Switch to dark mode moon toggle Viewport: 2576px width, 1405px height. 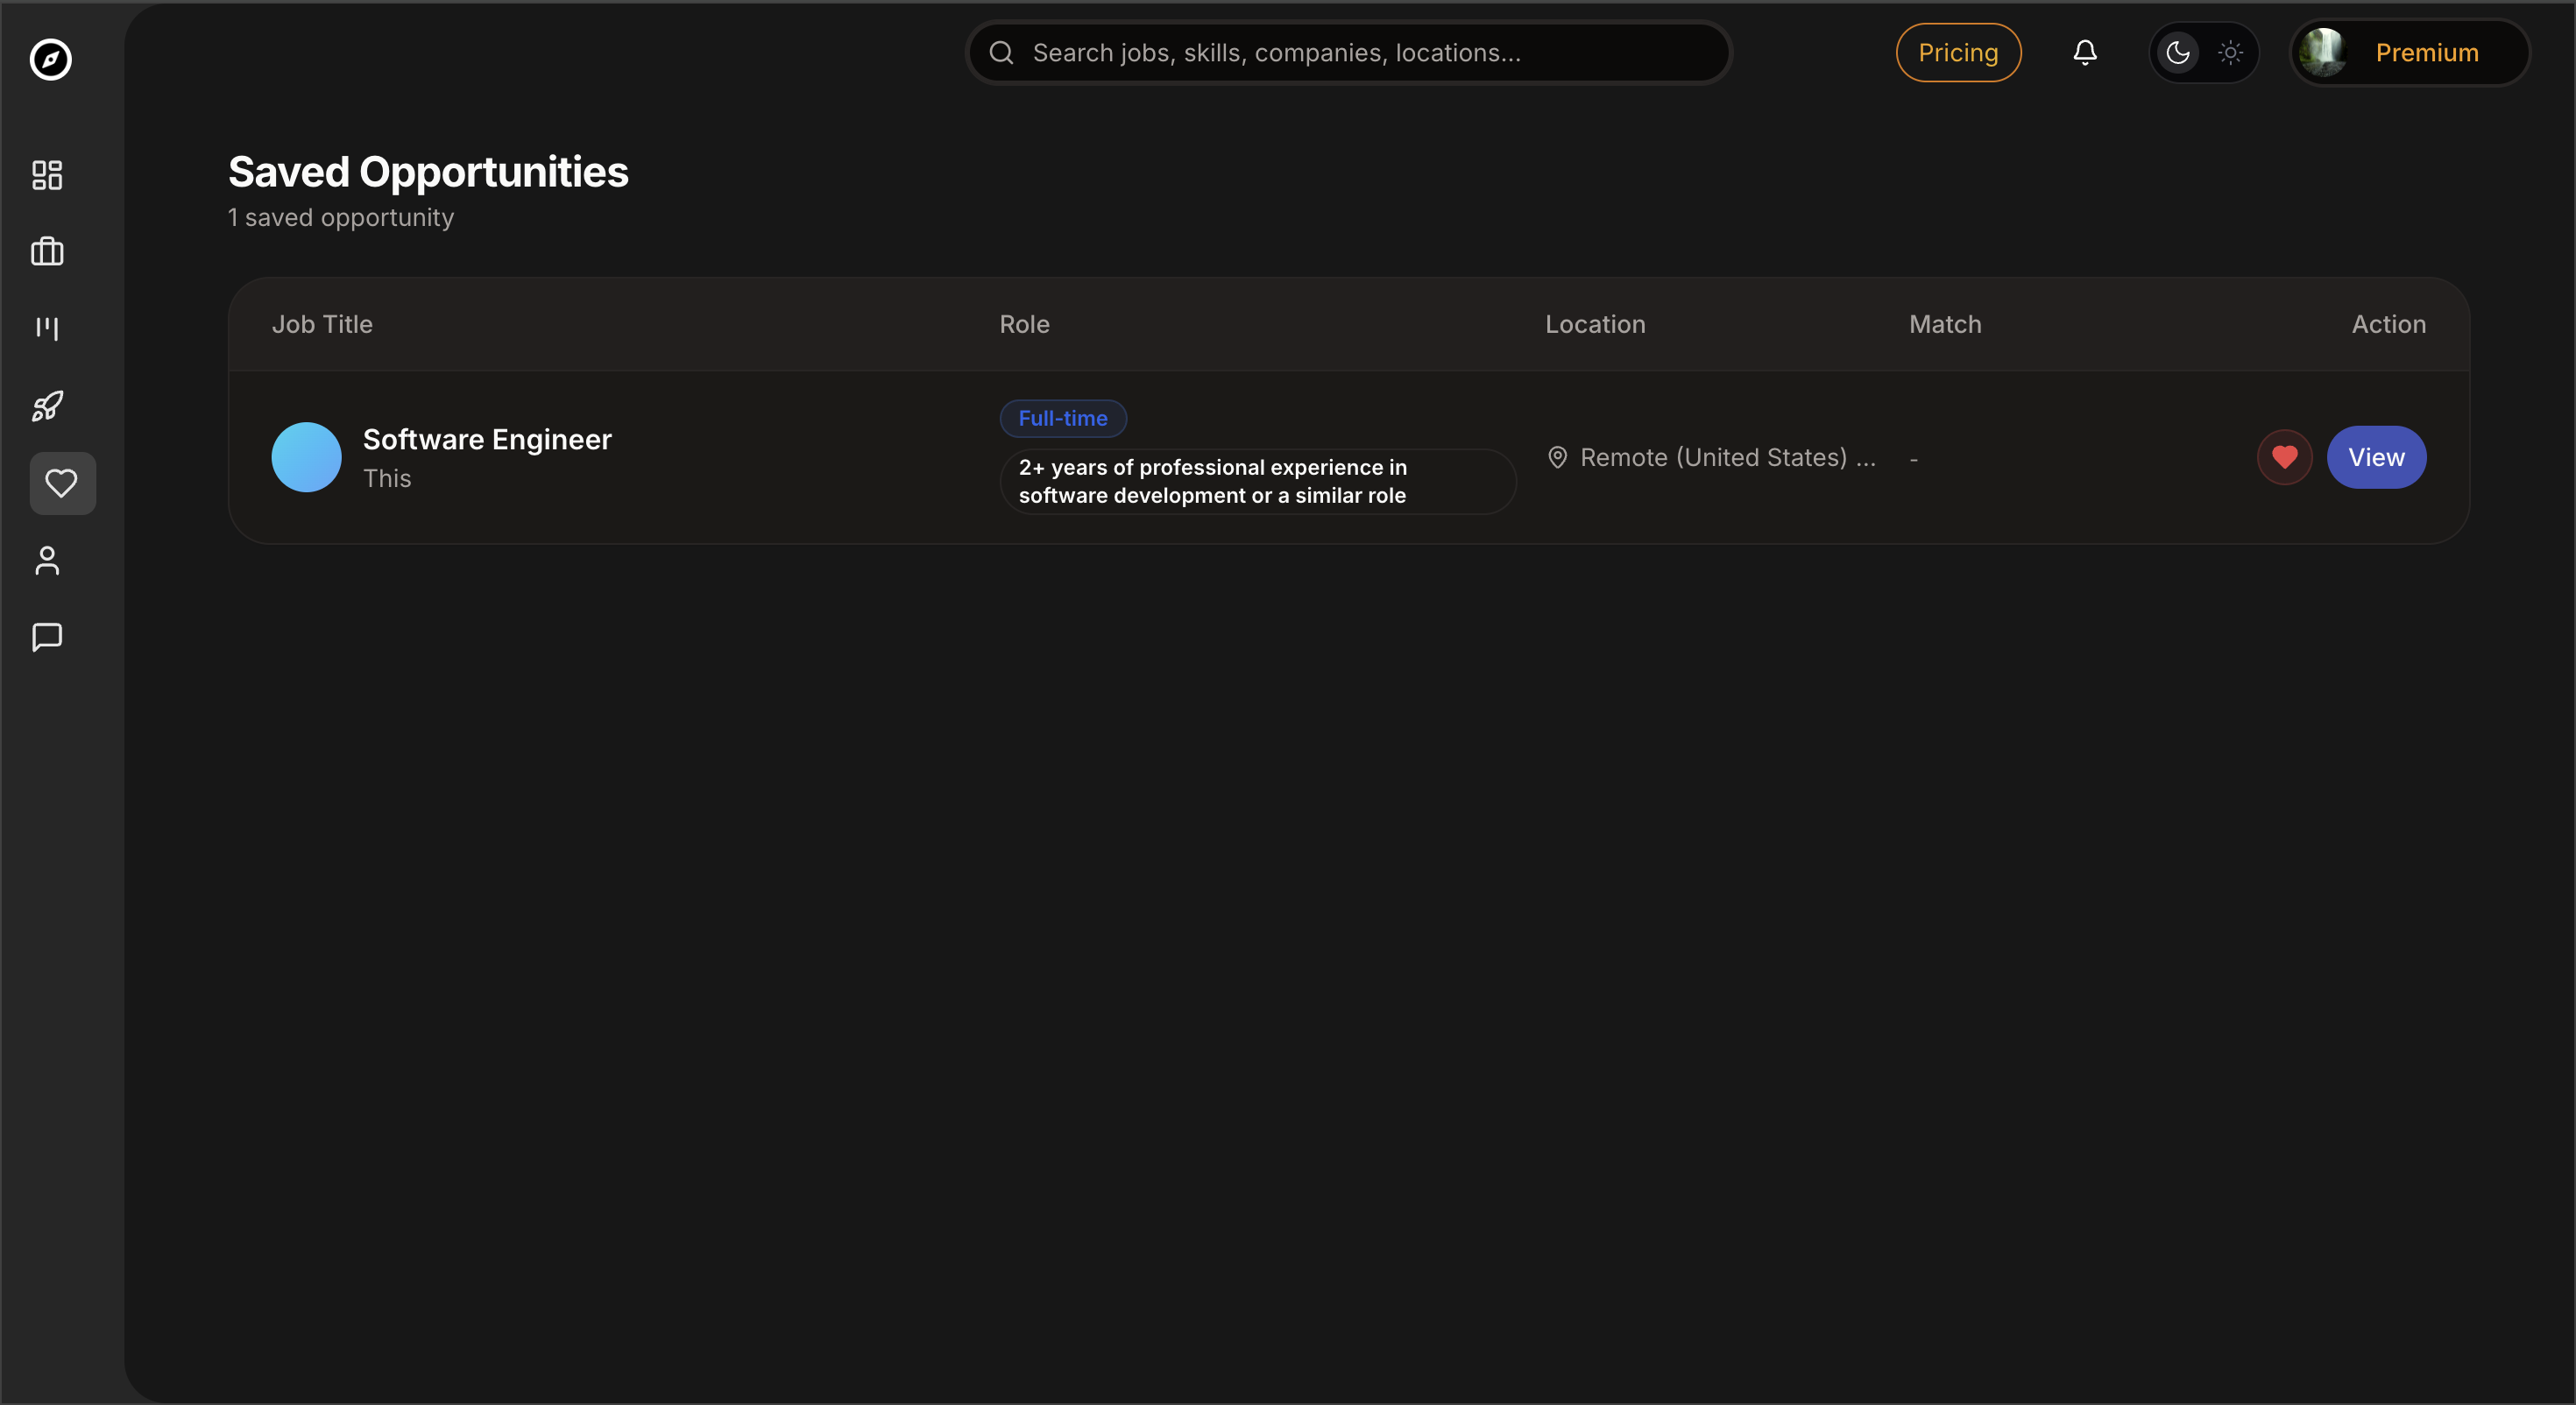point(2178,53)
